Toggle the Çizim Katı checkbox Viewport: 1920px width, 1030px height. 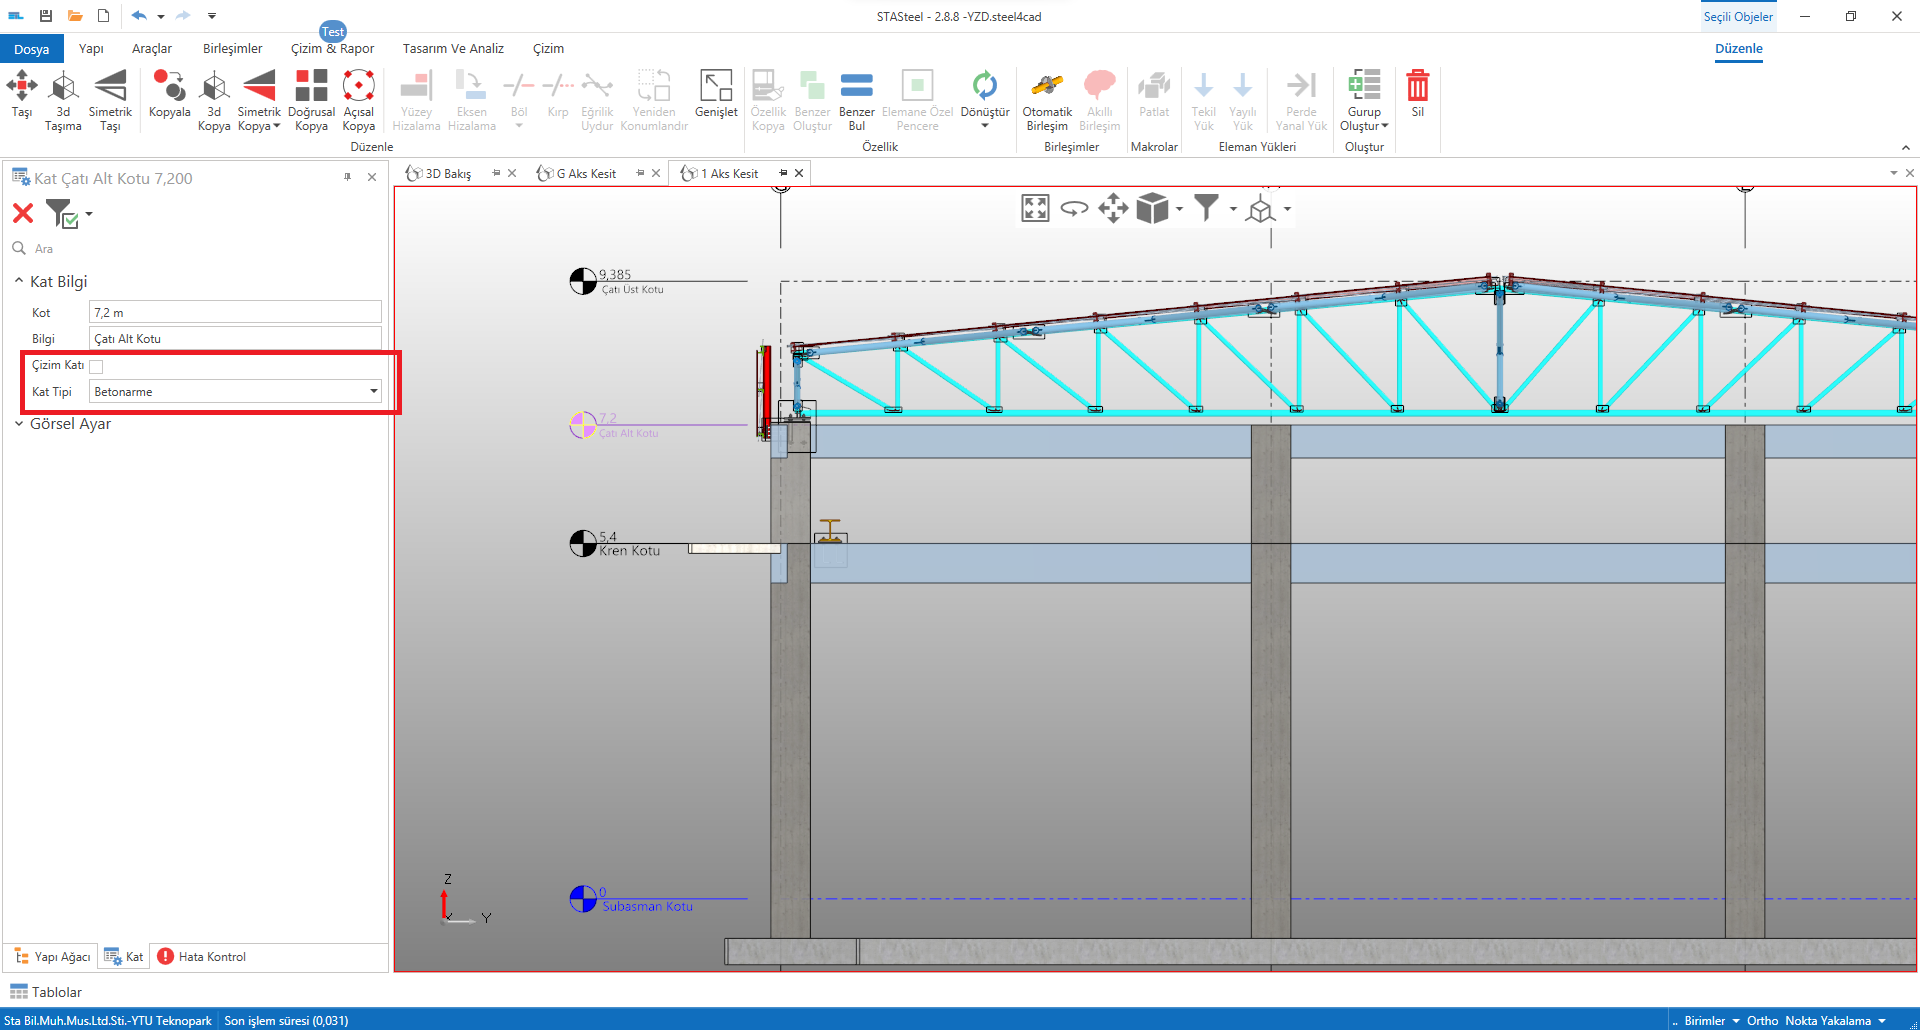pyautogui.click(x=96, y=366)
